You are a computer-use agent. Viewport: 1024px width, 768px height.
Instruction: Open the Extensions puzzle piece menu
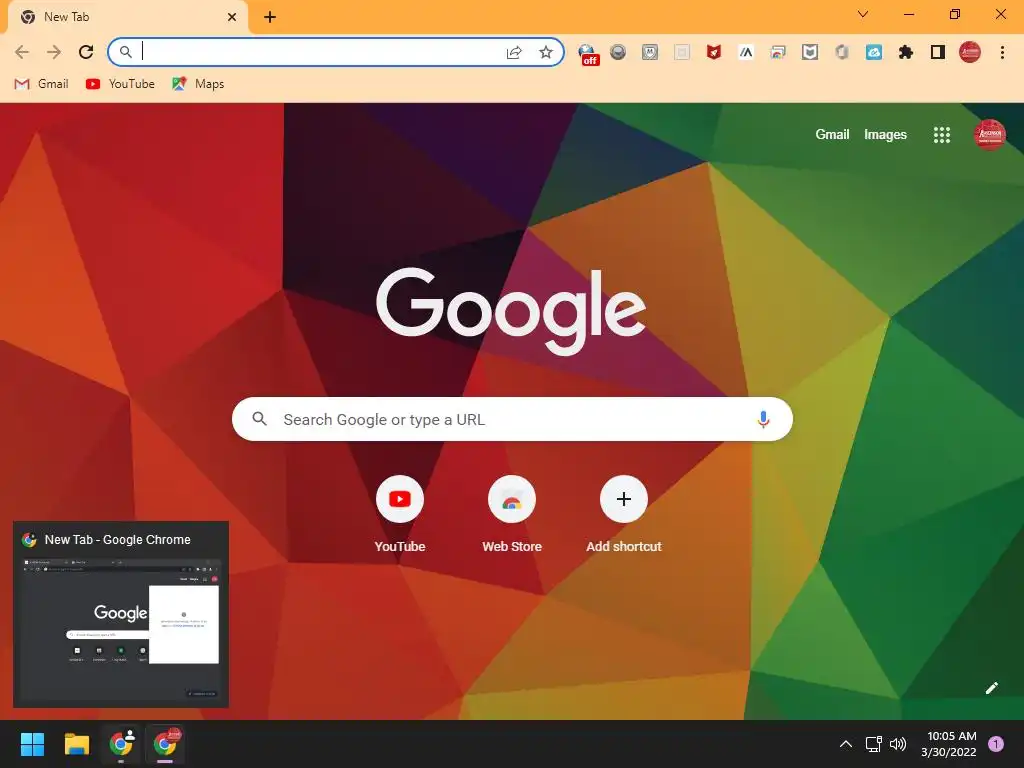tap(906, 52)
